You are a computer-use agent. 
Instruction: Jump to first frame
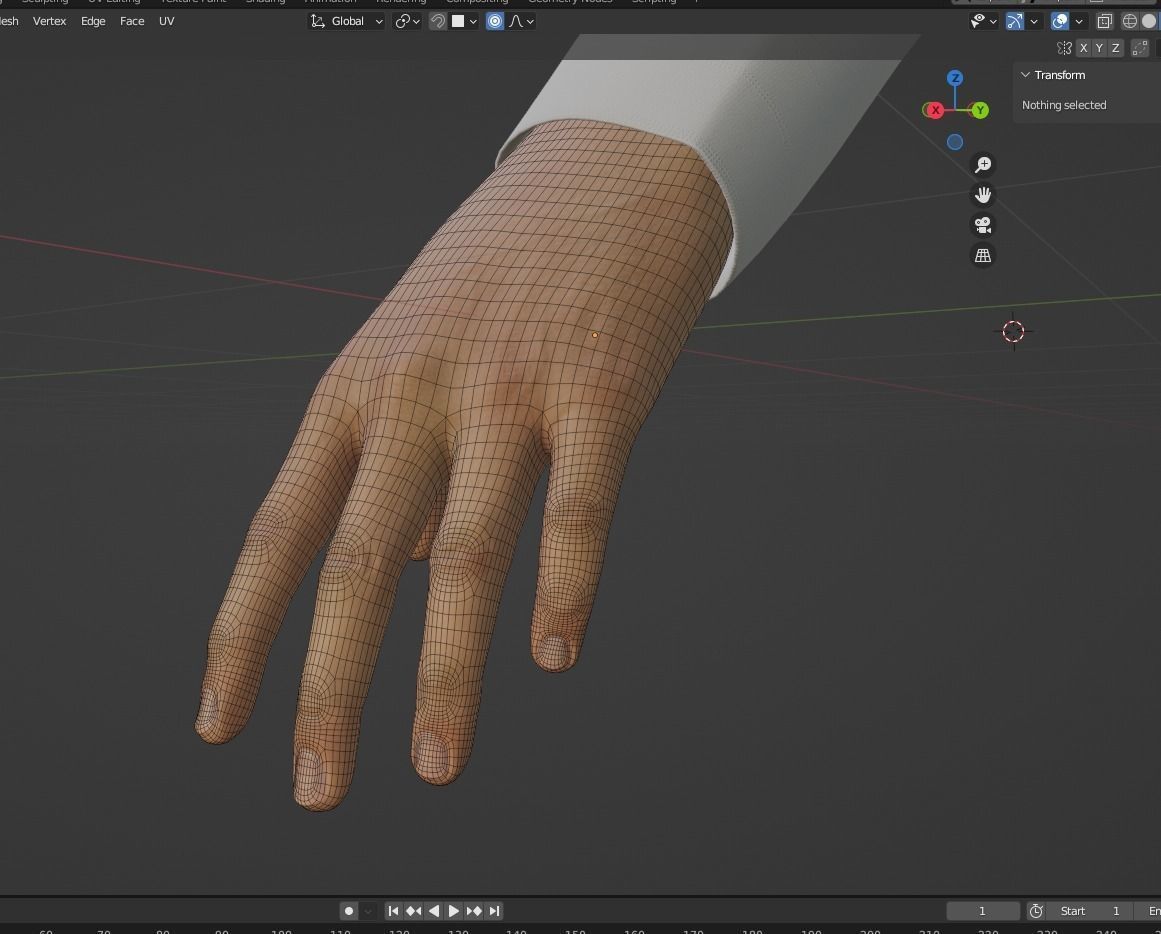393,910
